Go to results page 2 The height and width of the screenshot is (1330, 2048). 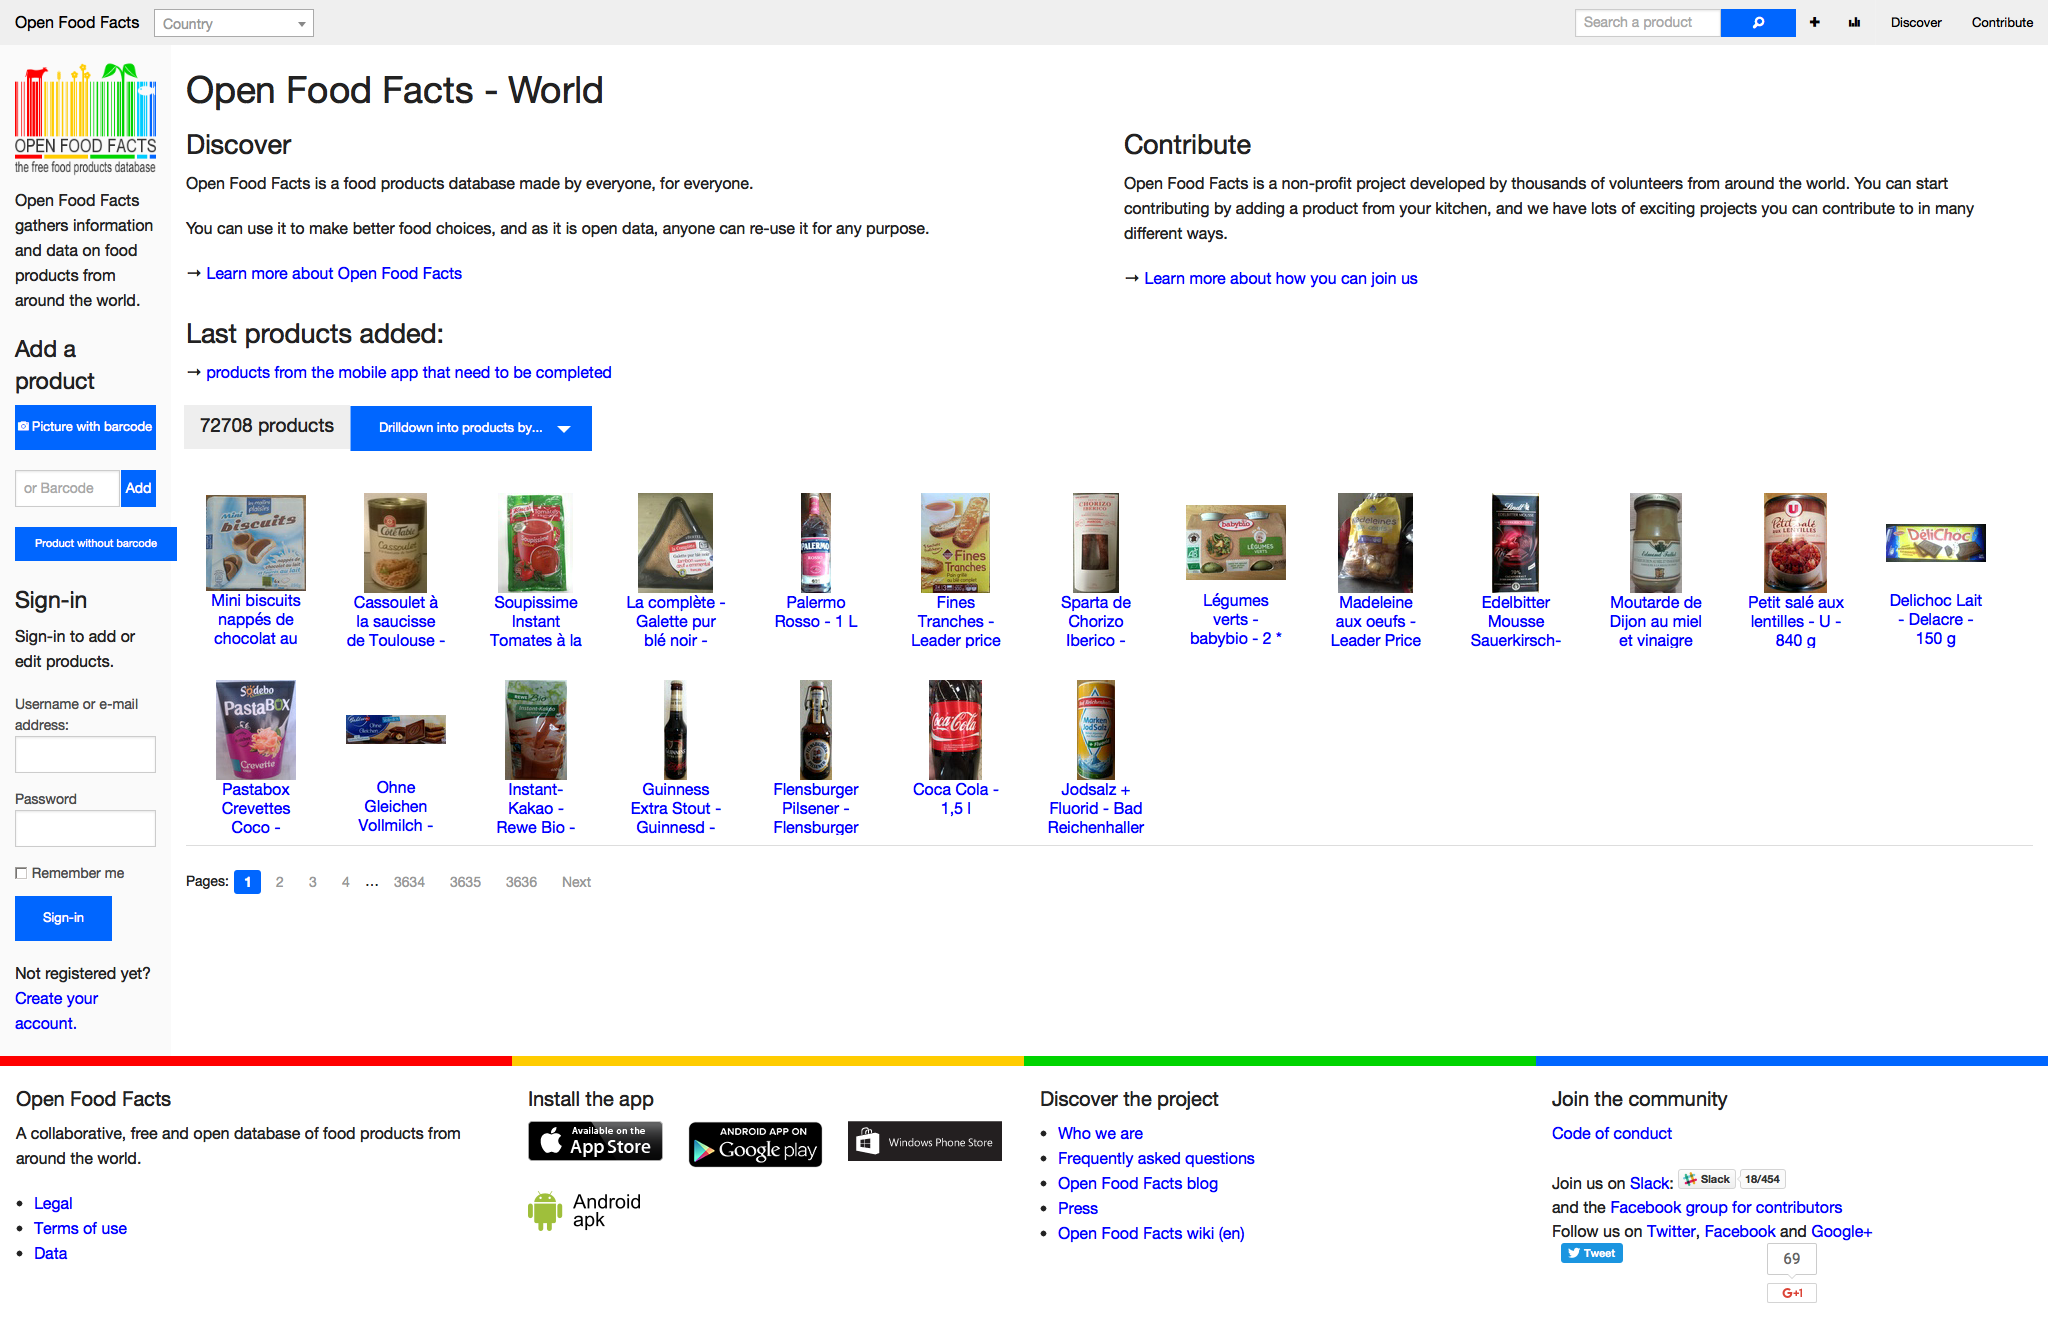pyautogui.click(x=280, y=882)
